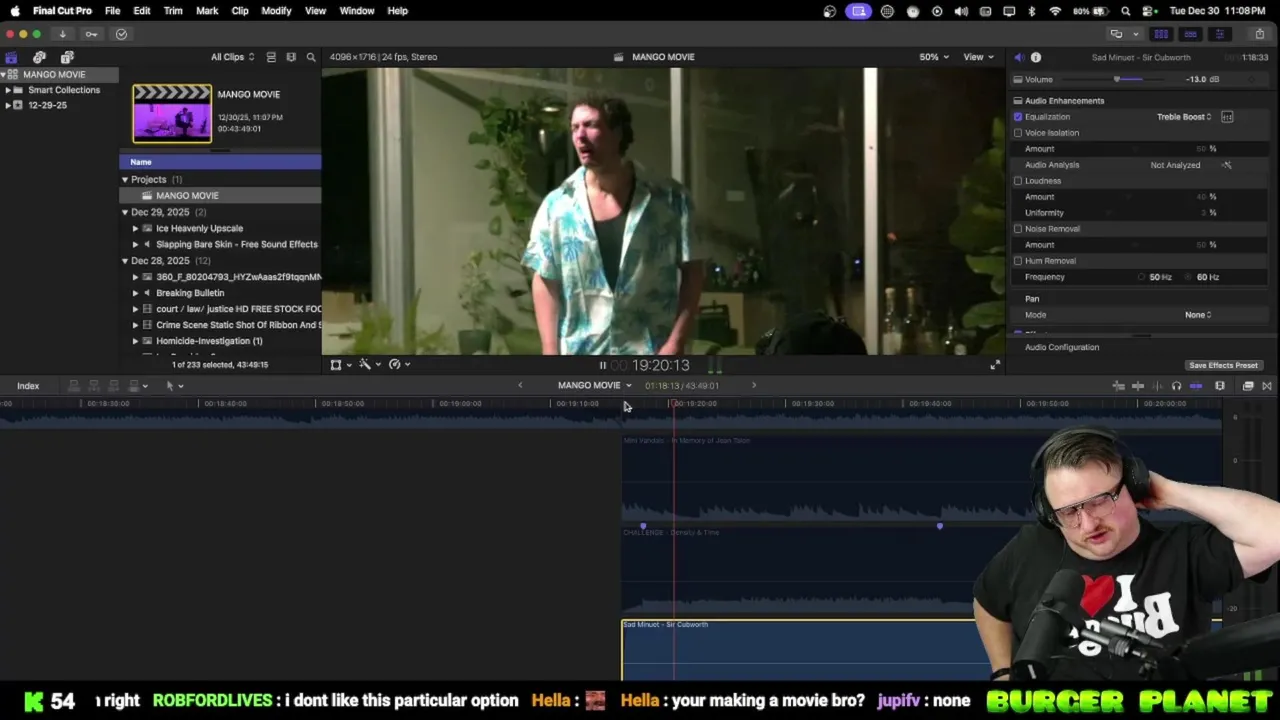Click the MANGO MOVIE timeline title dropdown
Image resolution: width=1280 pixels, height=720 pixels.
point(594,386)
